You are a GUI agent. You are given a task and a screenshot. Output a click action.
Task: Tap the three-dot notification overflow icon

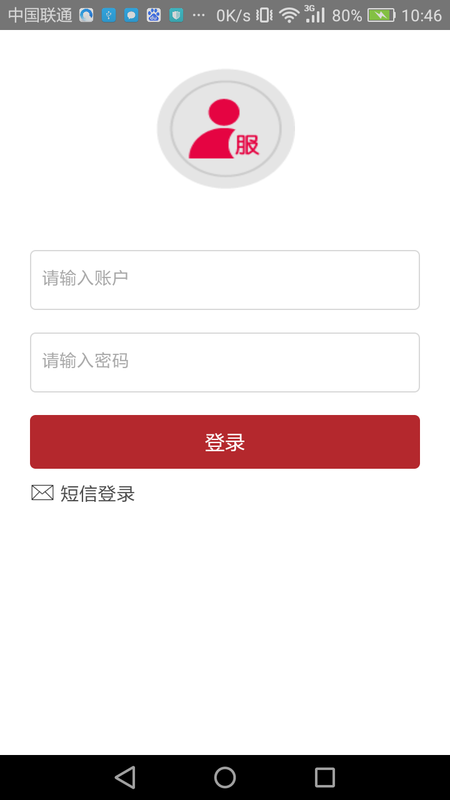(198, 15)
